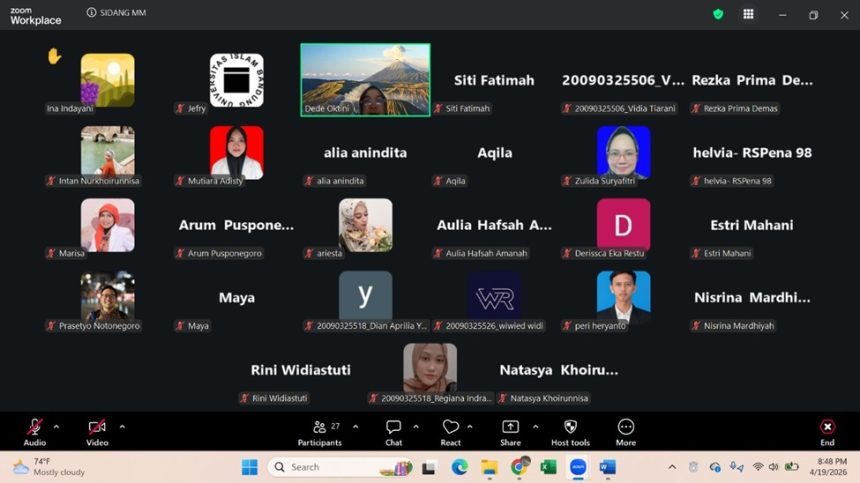
Task: Open the Participants panel
Action: coord(320,431)
